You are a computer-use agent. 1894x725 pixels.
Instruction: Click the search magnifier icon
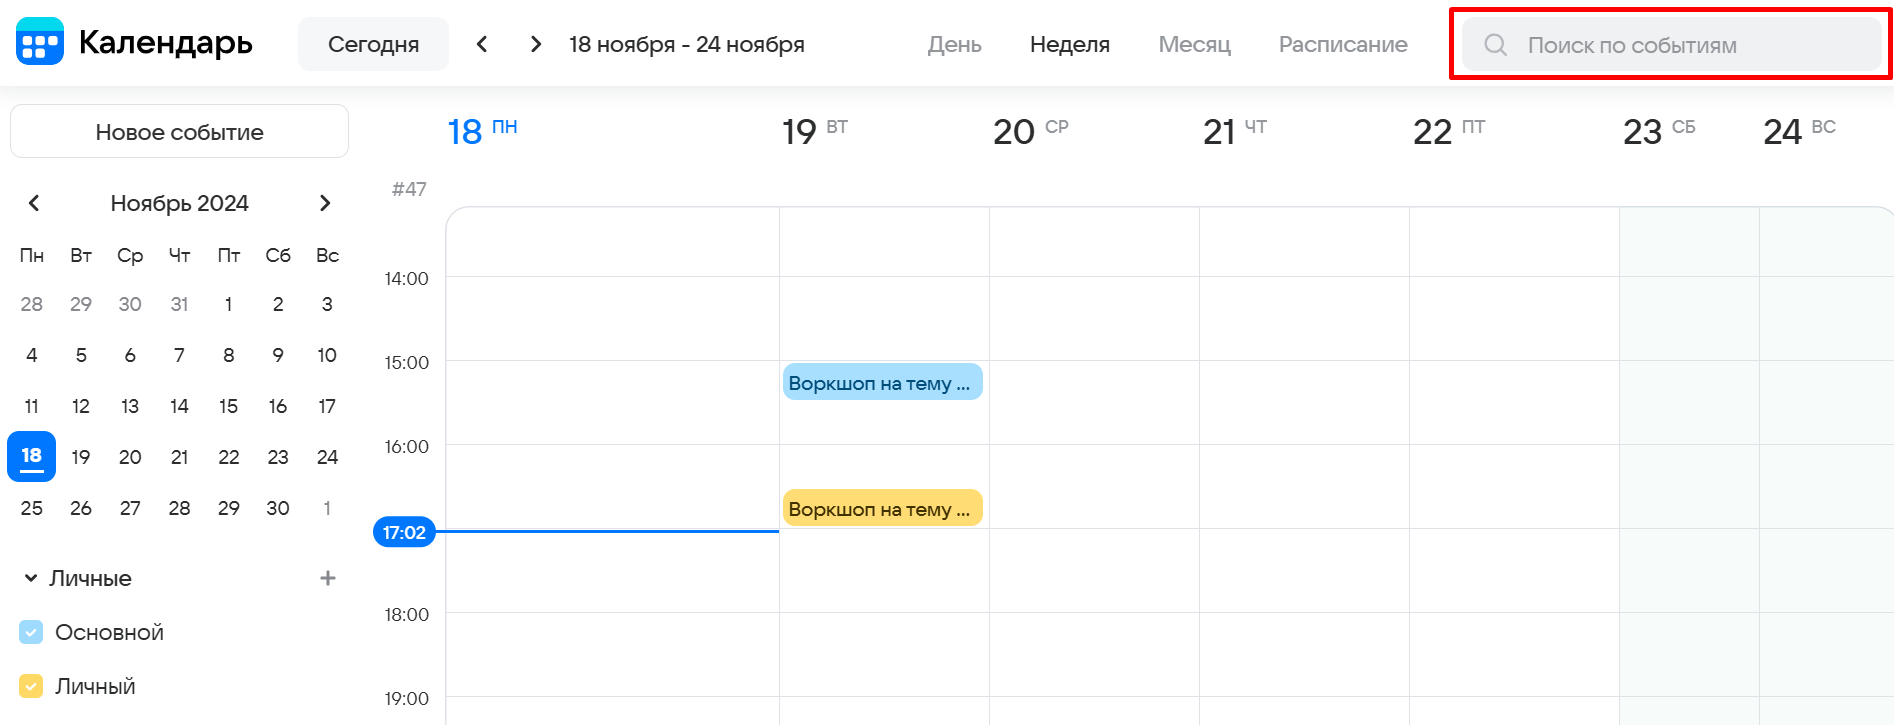click(1495, 45)
